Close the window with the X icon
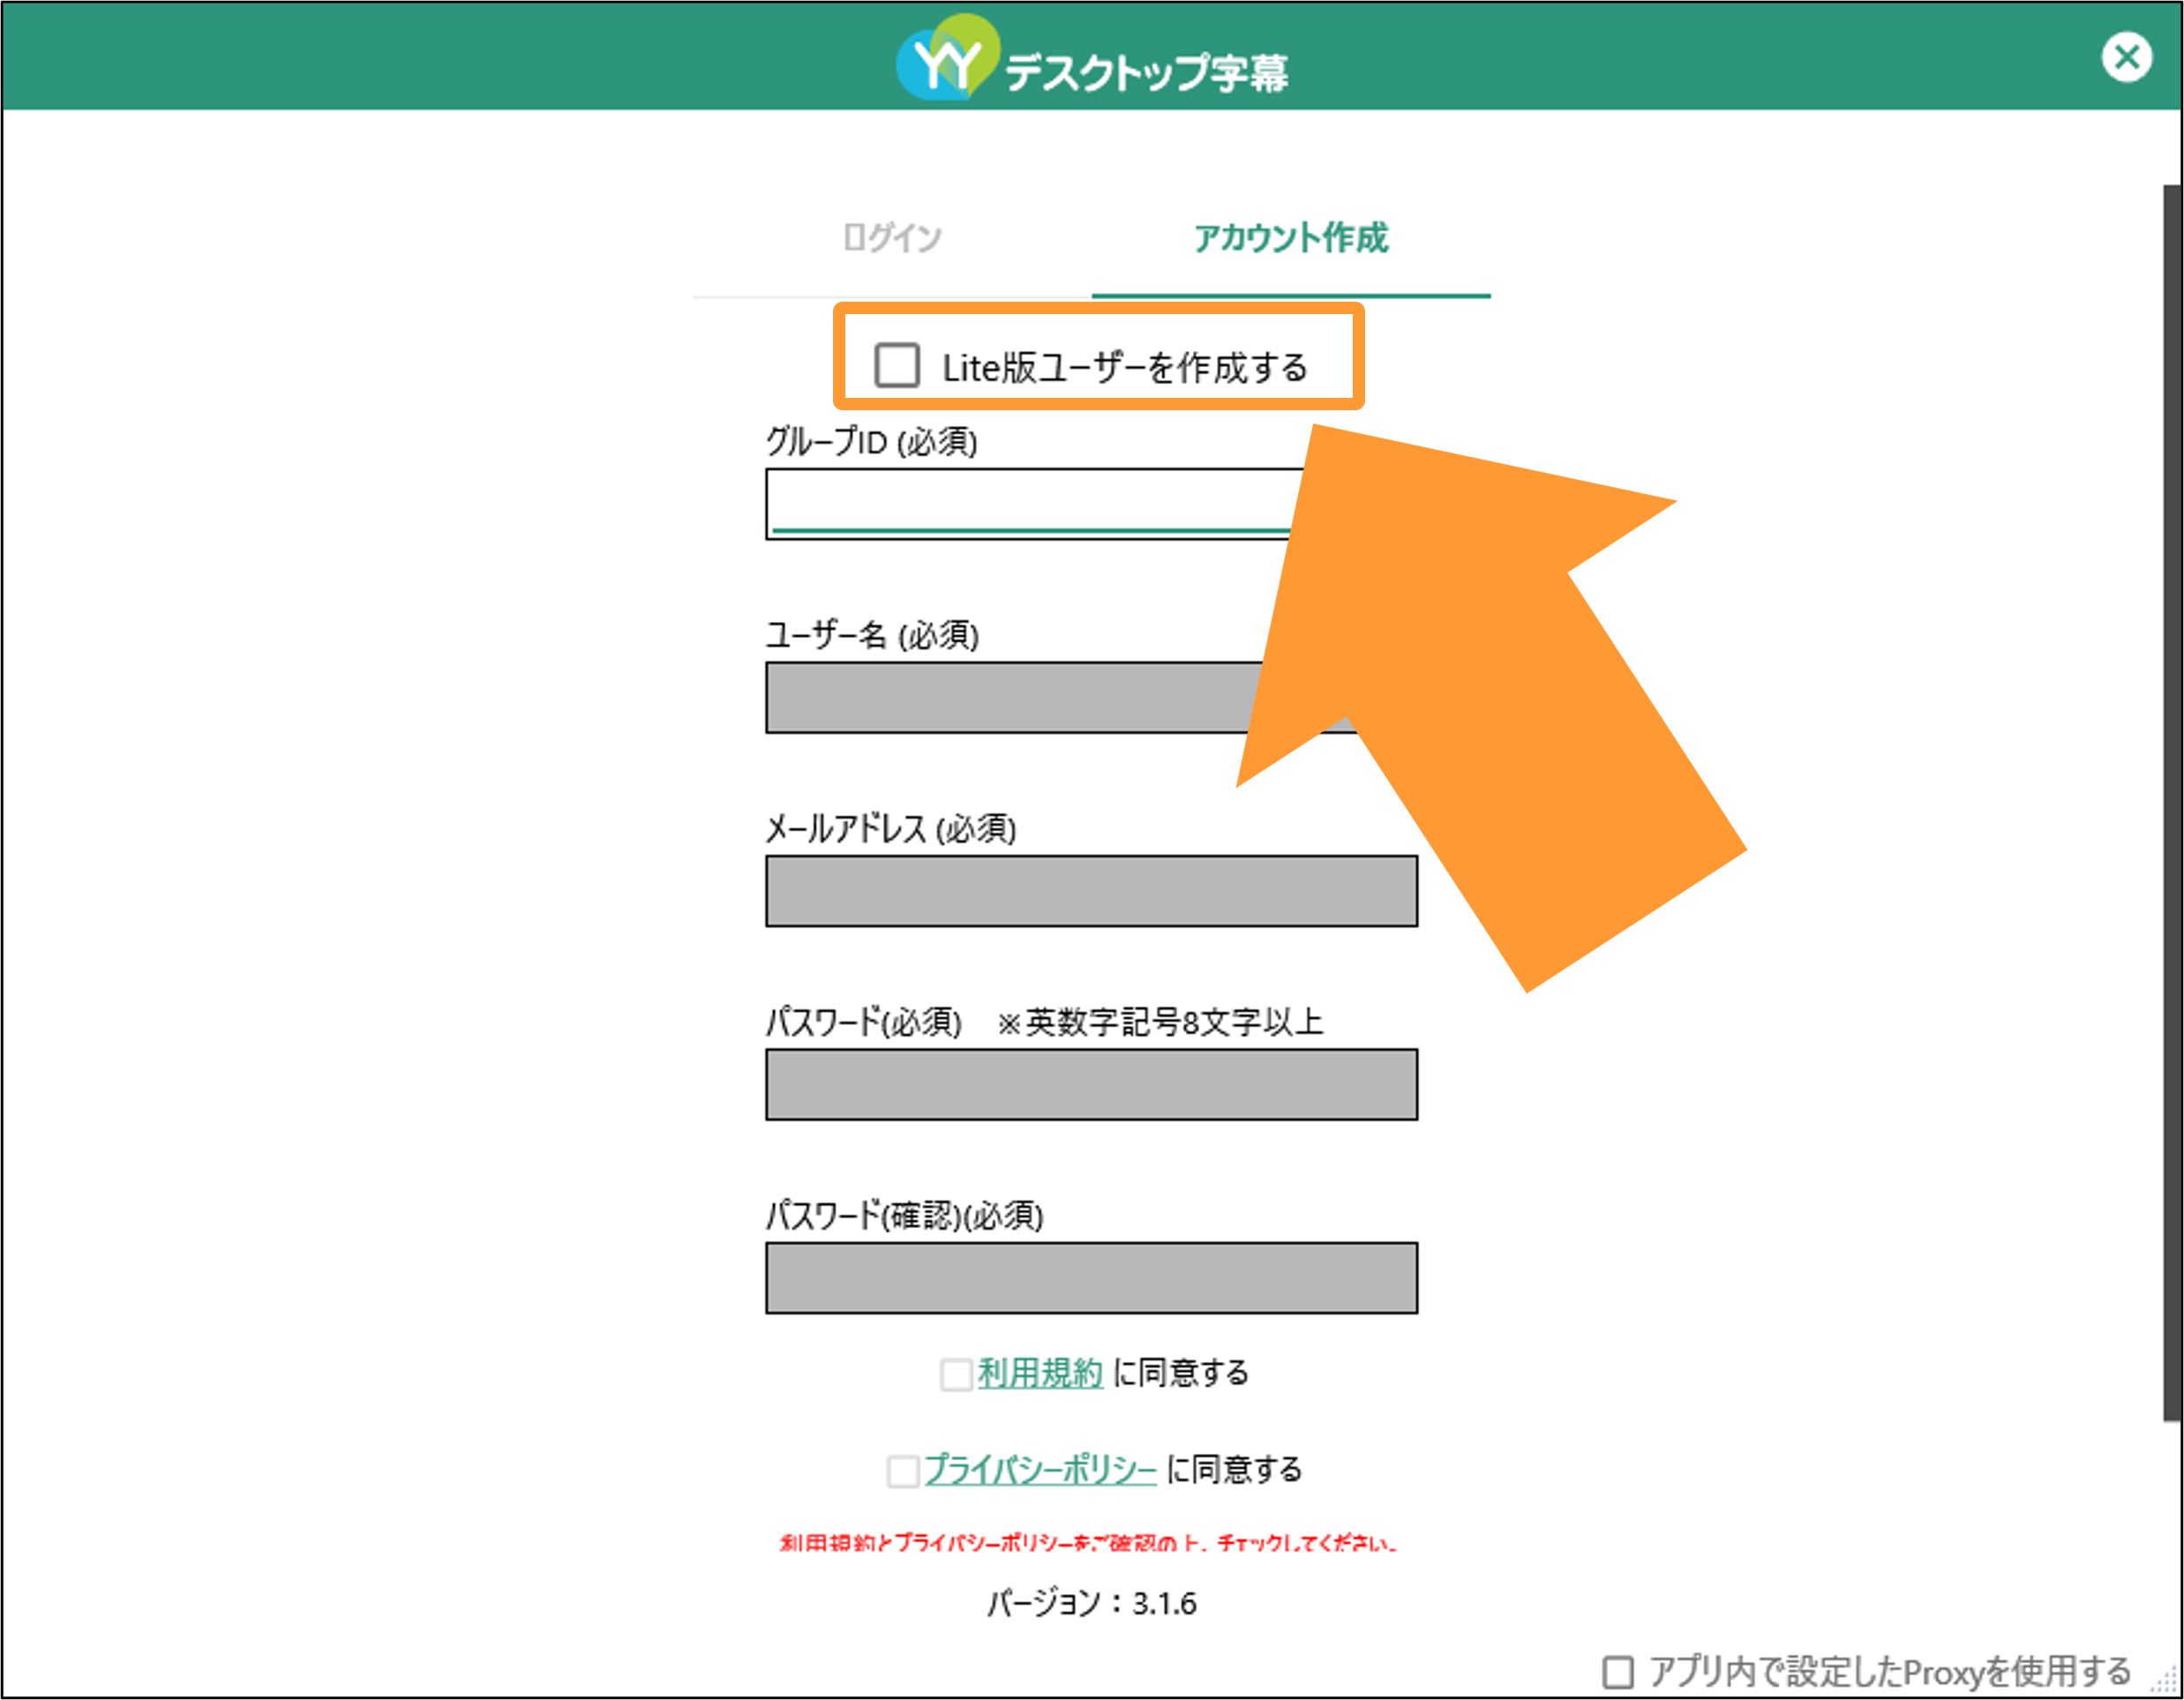The width and height of the screenshot is (2184, 1700). tap(2126, 57)
